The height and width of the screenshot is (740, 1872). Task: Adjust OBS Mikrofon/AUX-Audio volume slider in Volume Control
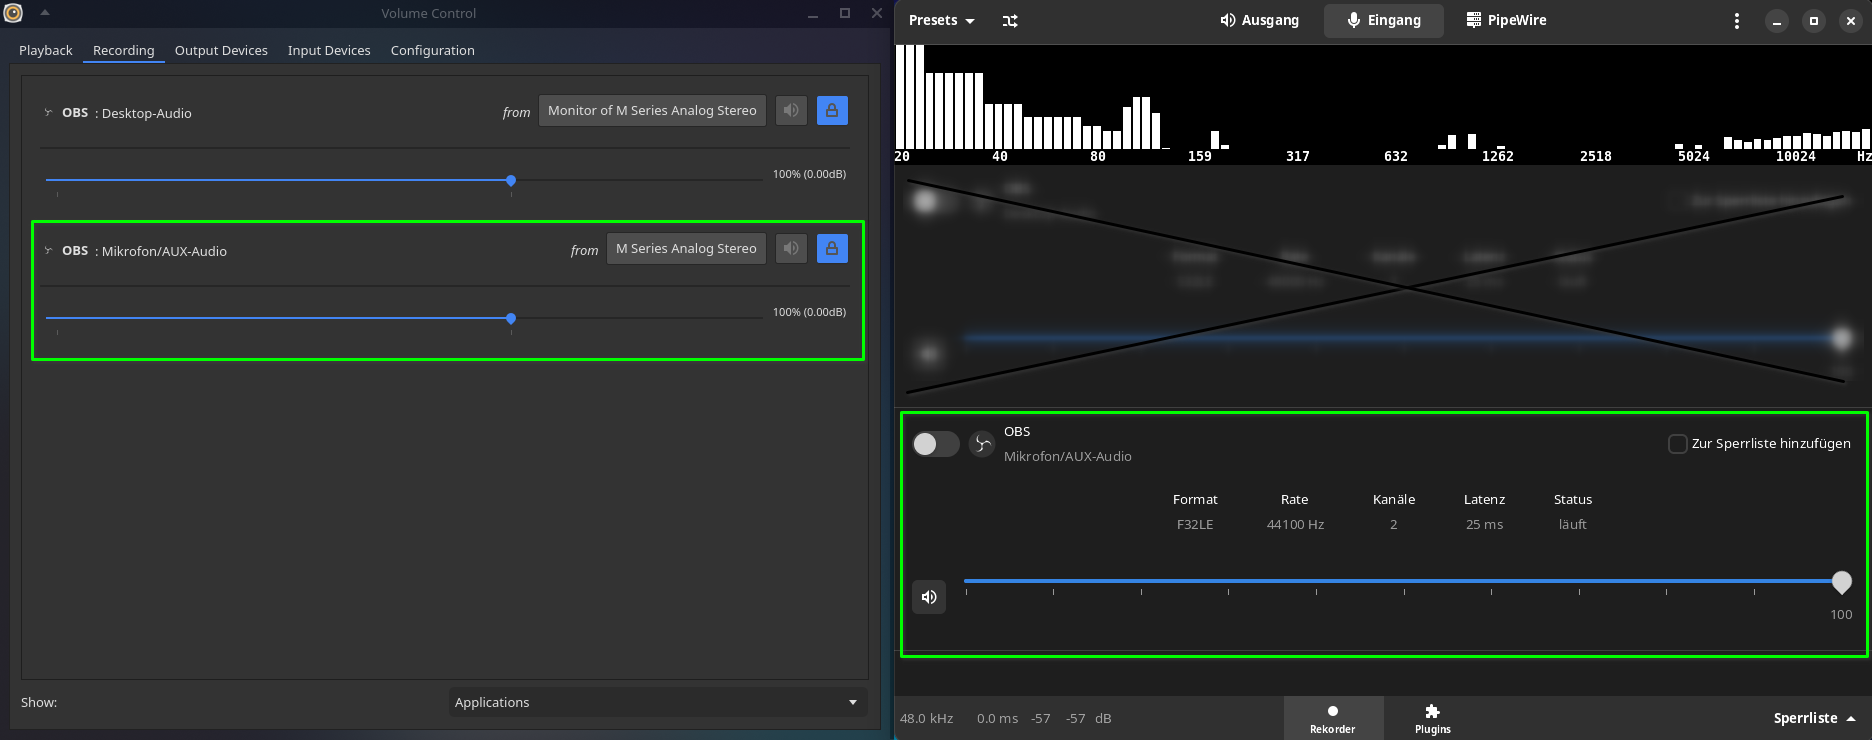(x=404, y=318)
